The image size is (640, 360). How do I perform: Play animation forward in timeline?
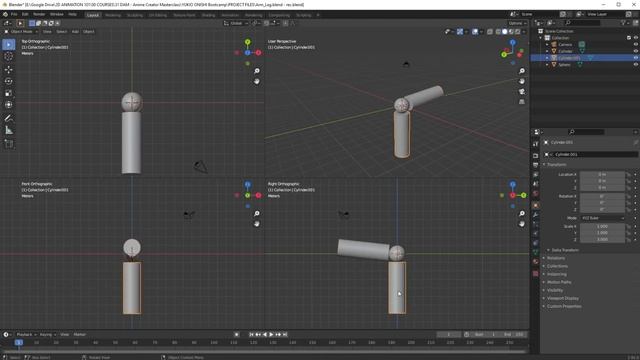[x=271, y=334]
